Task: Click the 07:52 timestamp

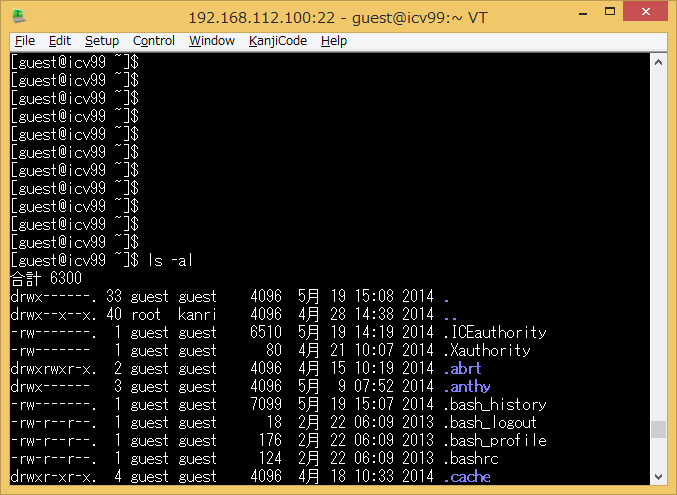Action: [374, 387]
